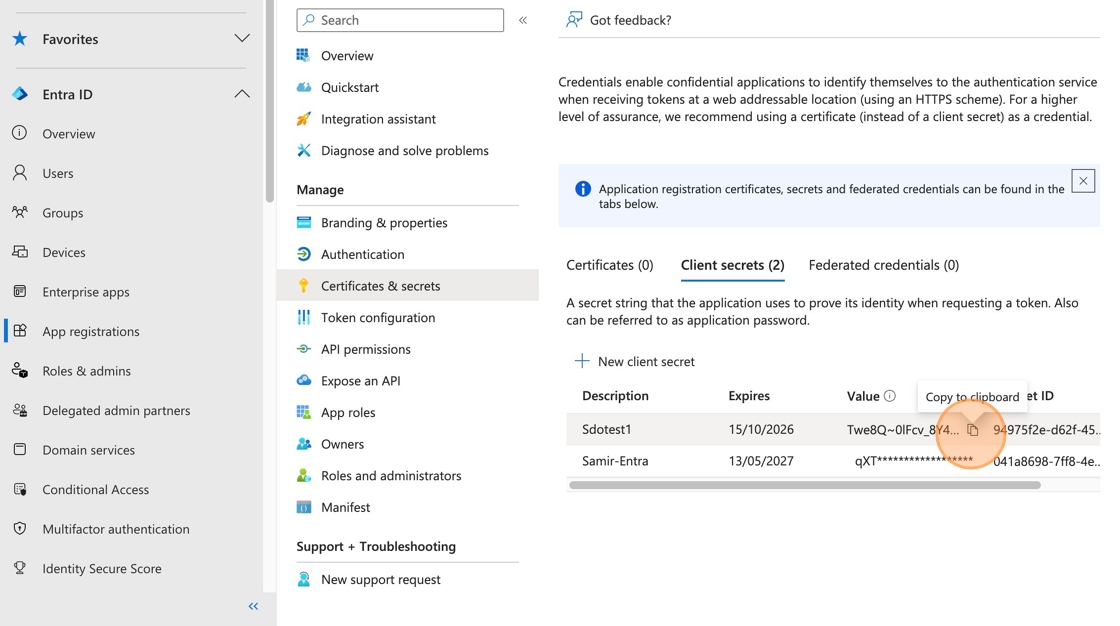Click the Users person icon

pyautogui.click(x=20, y=173)
